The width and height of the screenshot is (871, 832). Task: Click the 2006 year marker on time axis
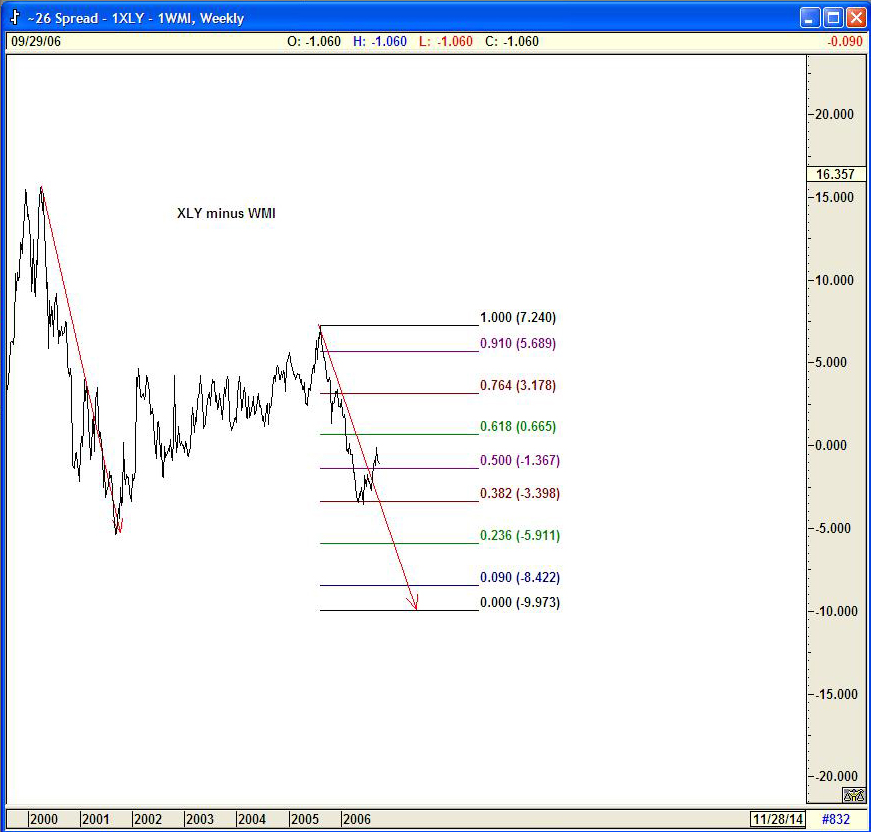click(x=357, y=819)
